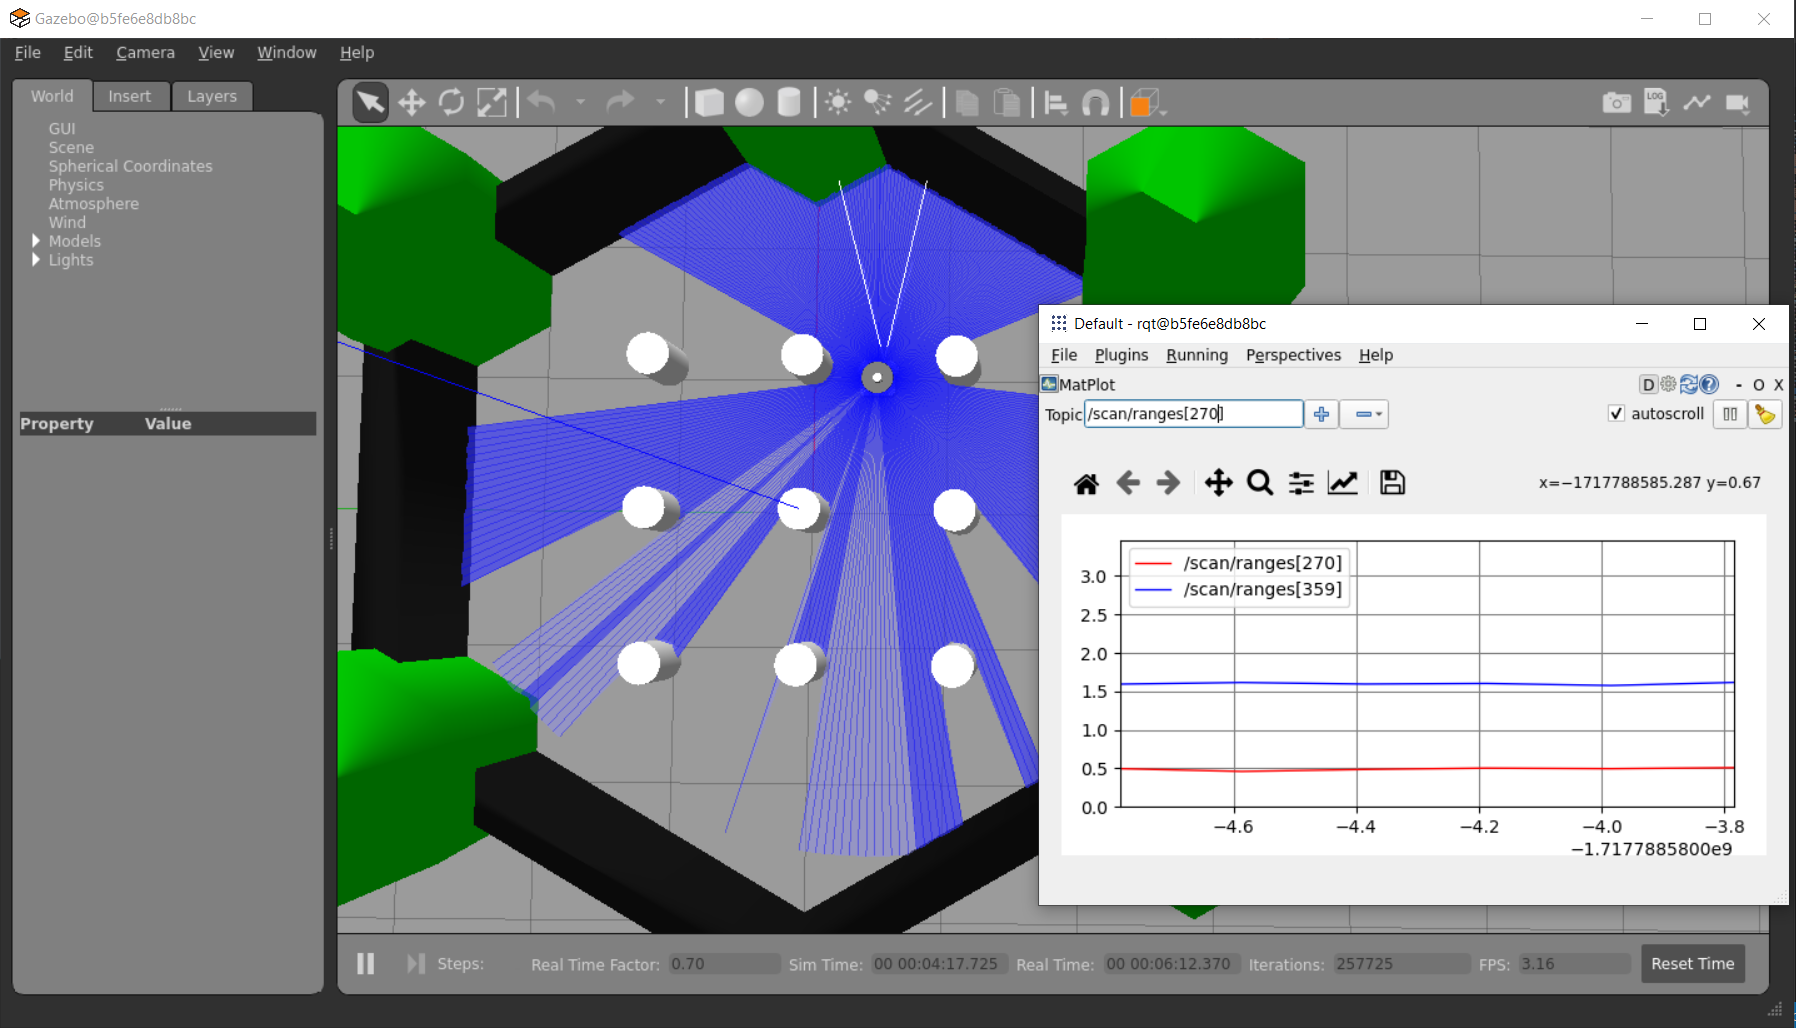Open the Gazebo Window menu
Viewport: 1796px width, 1028px height.
(286, 53)
